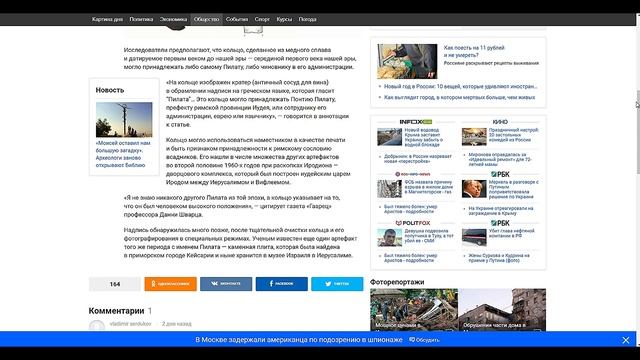Open Аристов link below POLITFOX article
Screen dimensions: 640x360
point(410,258)
